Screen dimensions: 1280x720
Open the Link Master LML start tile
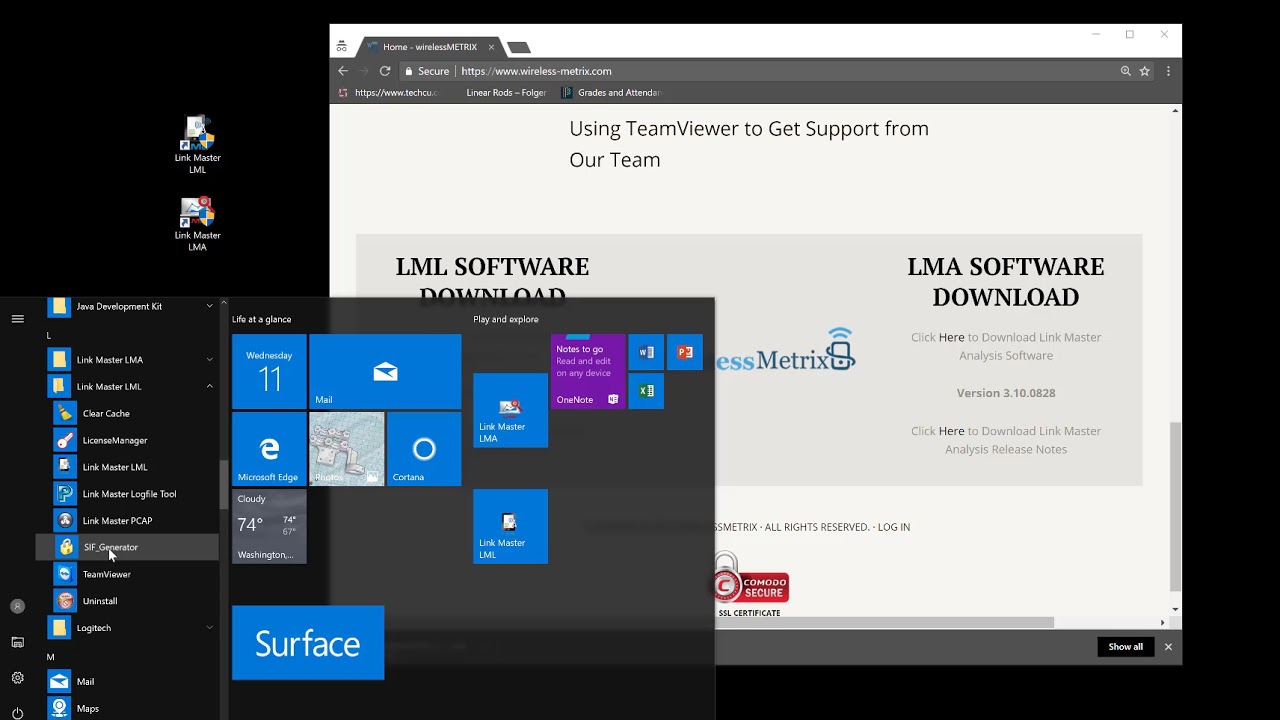(x=510, y=526)
